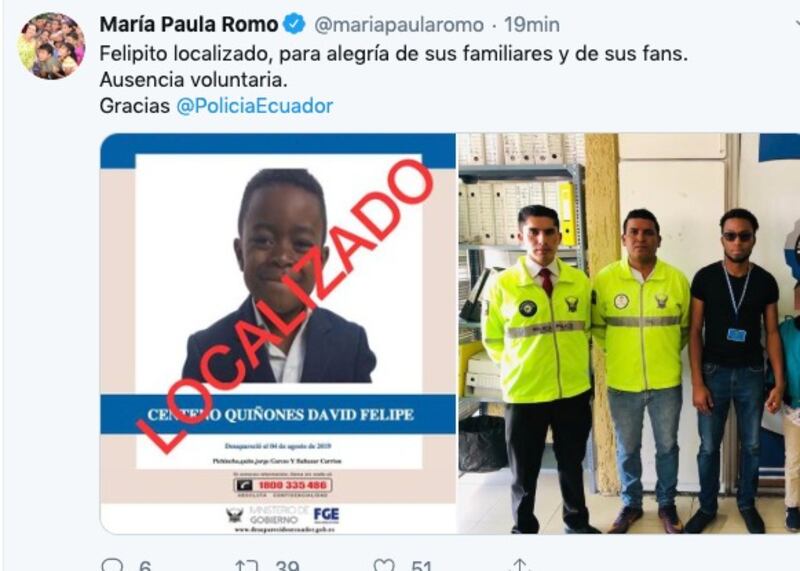Like the tweet with the heart icon
The height and width of the screenshot is (571, 800).
384,565
